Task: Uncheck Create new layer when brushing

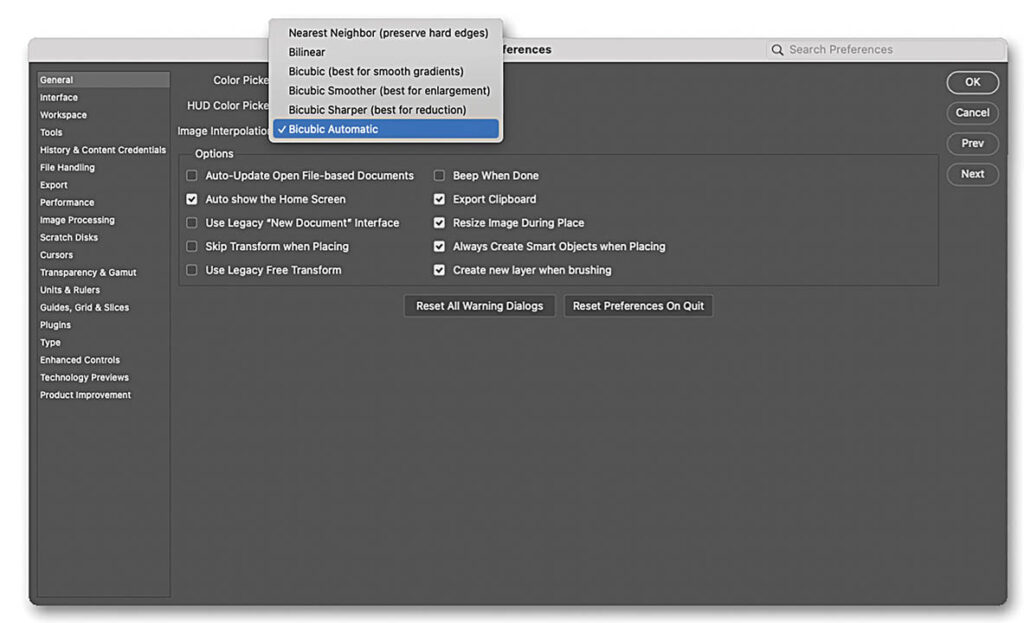Action: [439, 270]
